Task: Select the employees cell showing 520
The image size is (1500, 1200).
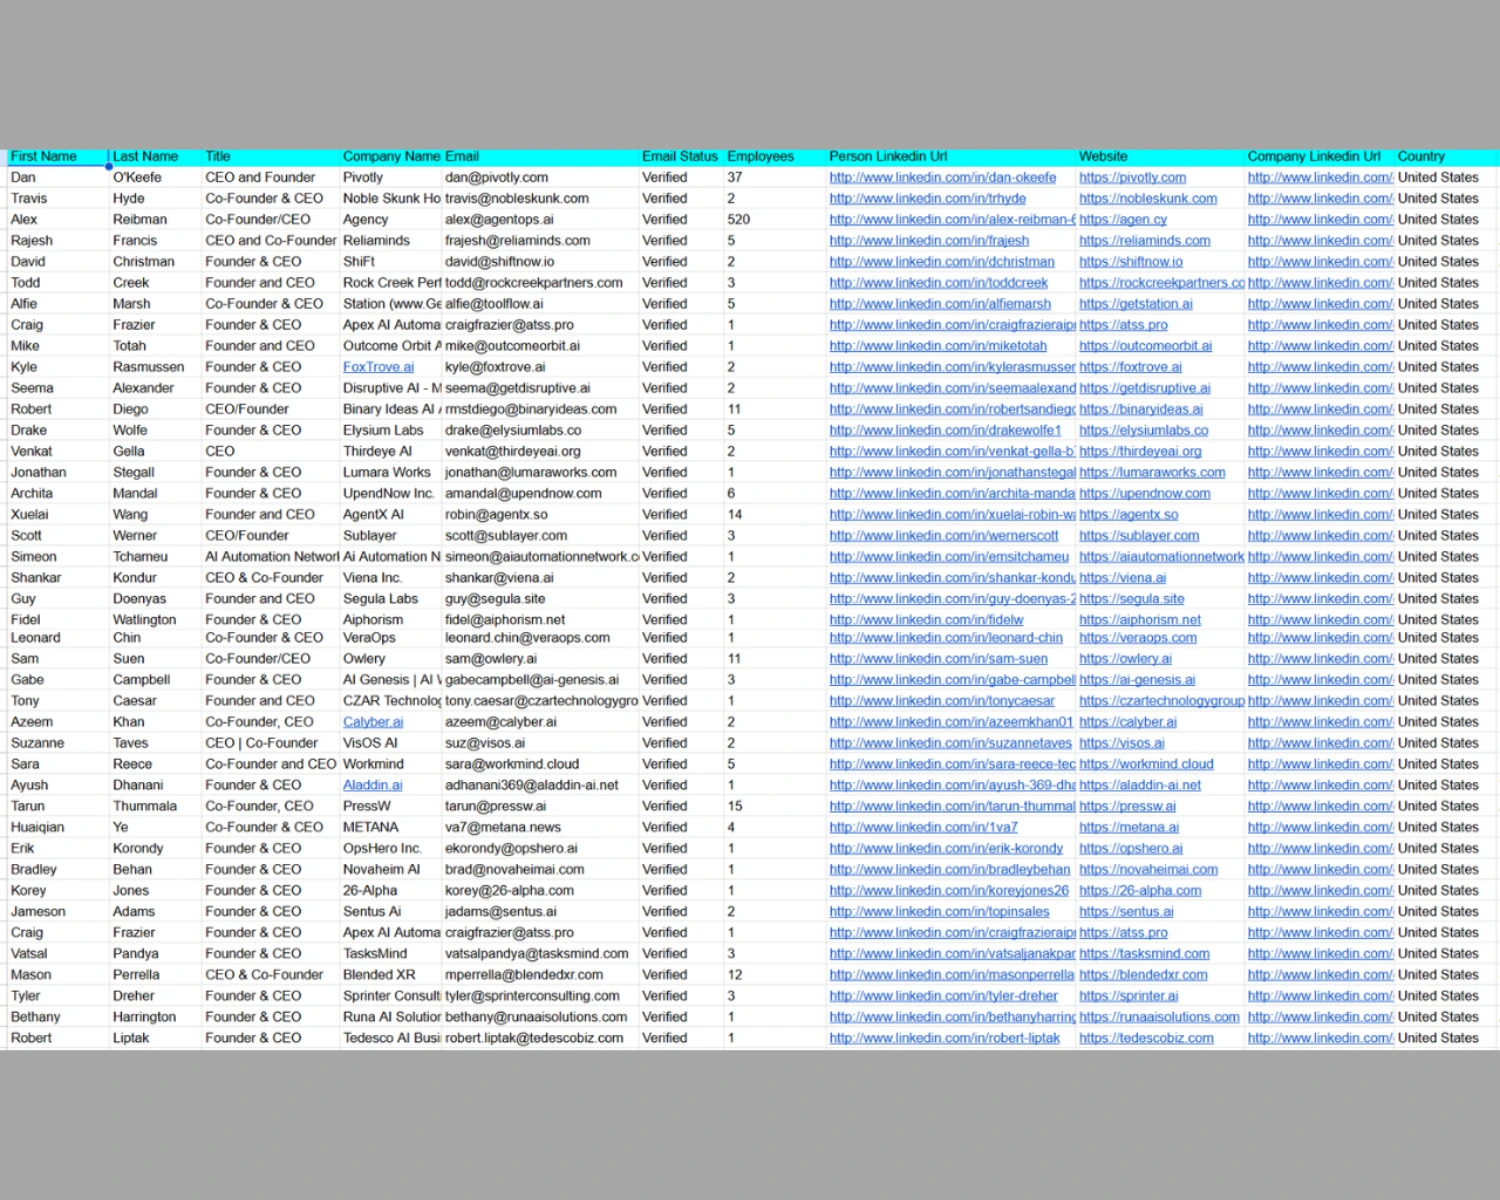Action: pos(775,220)
